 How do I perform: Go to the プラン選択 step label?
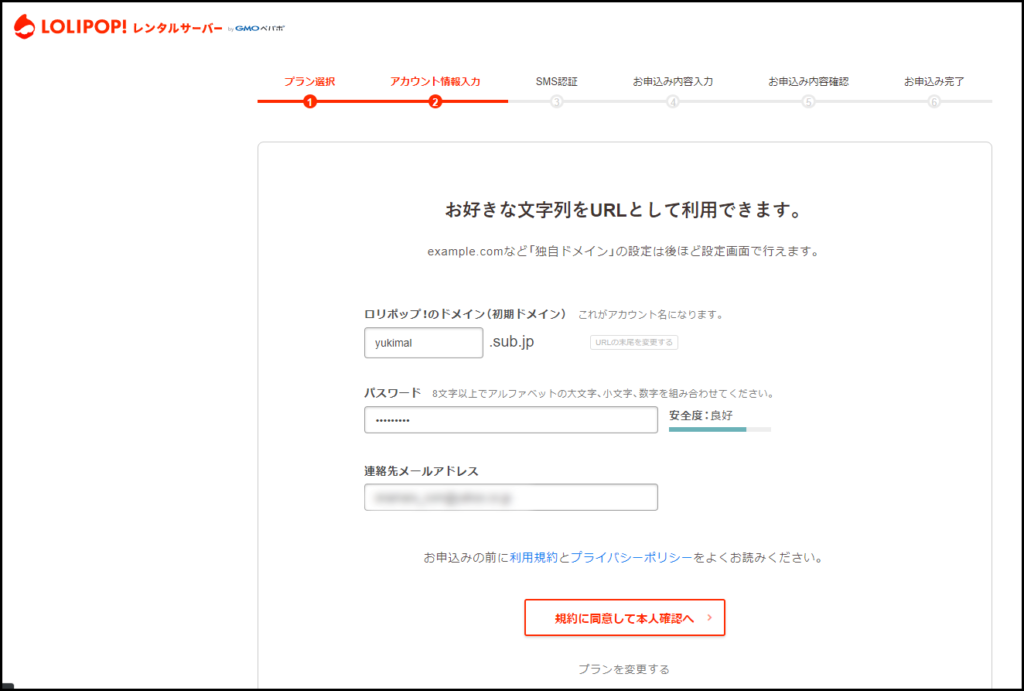click(x=309, y=81)
